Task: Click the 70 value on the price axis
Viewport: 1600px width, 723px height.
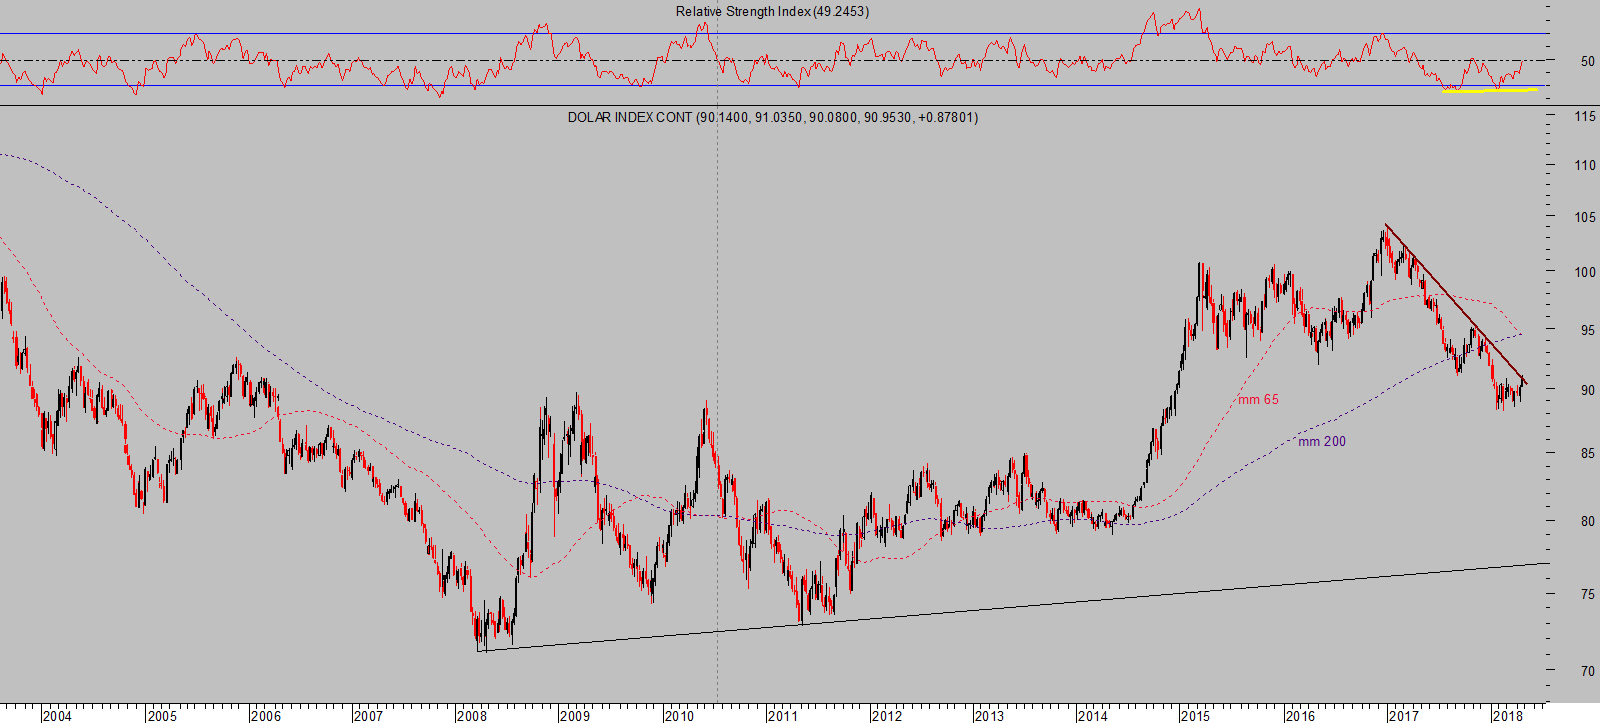Action: point(1587,671)
